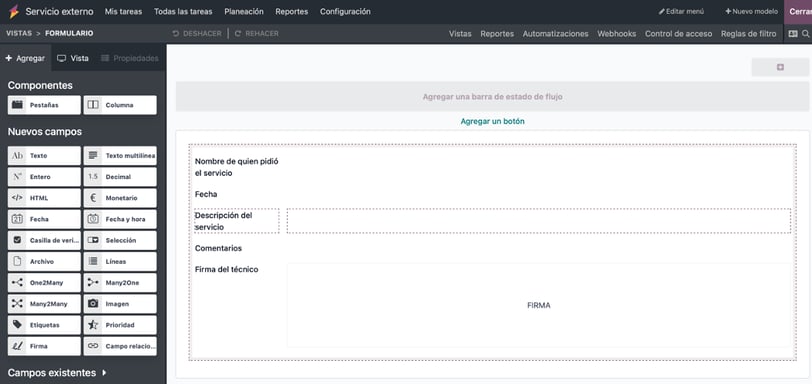Select the Many2Many relation field
The height and width of the screenshot is (384, 812).
pyautogui.click(x=44, y=304)
